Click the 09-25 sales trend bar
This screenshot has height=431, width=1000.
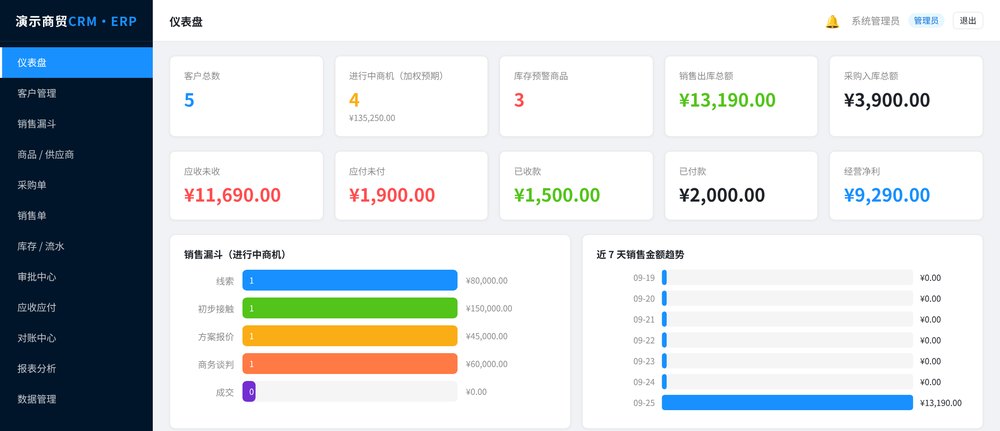(788, 402)
